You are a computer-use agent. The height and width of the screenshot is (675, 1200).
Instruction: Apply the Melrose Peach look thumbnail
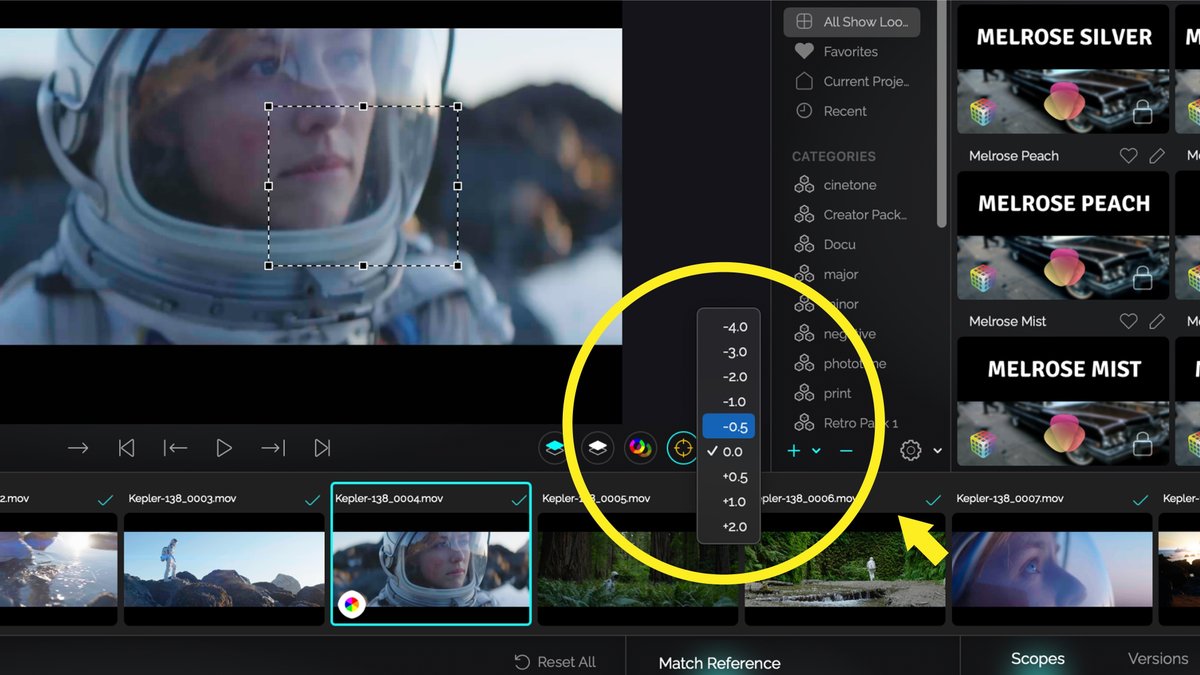coord(1063,235)
